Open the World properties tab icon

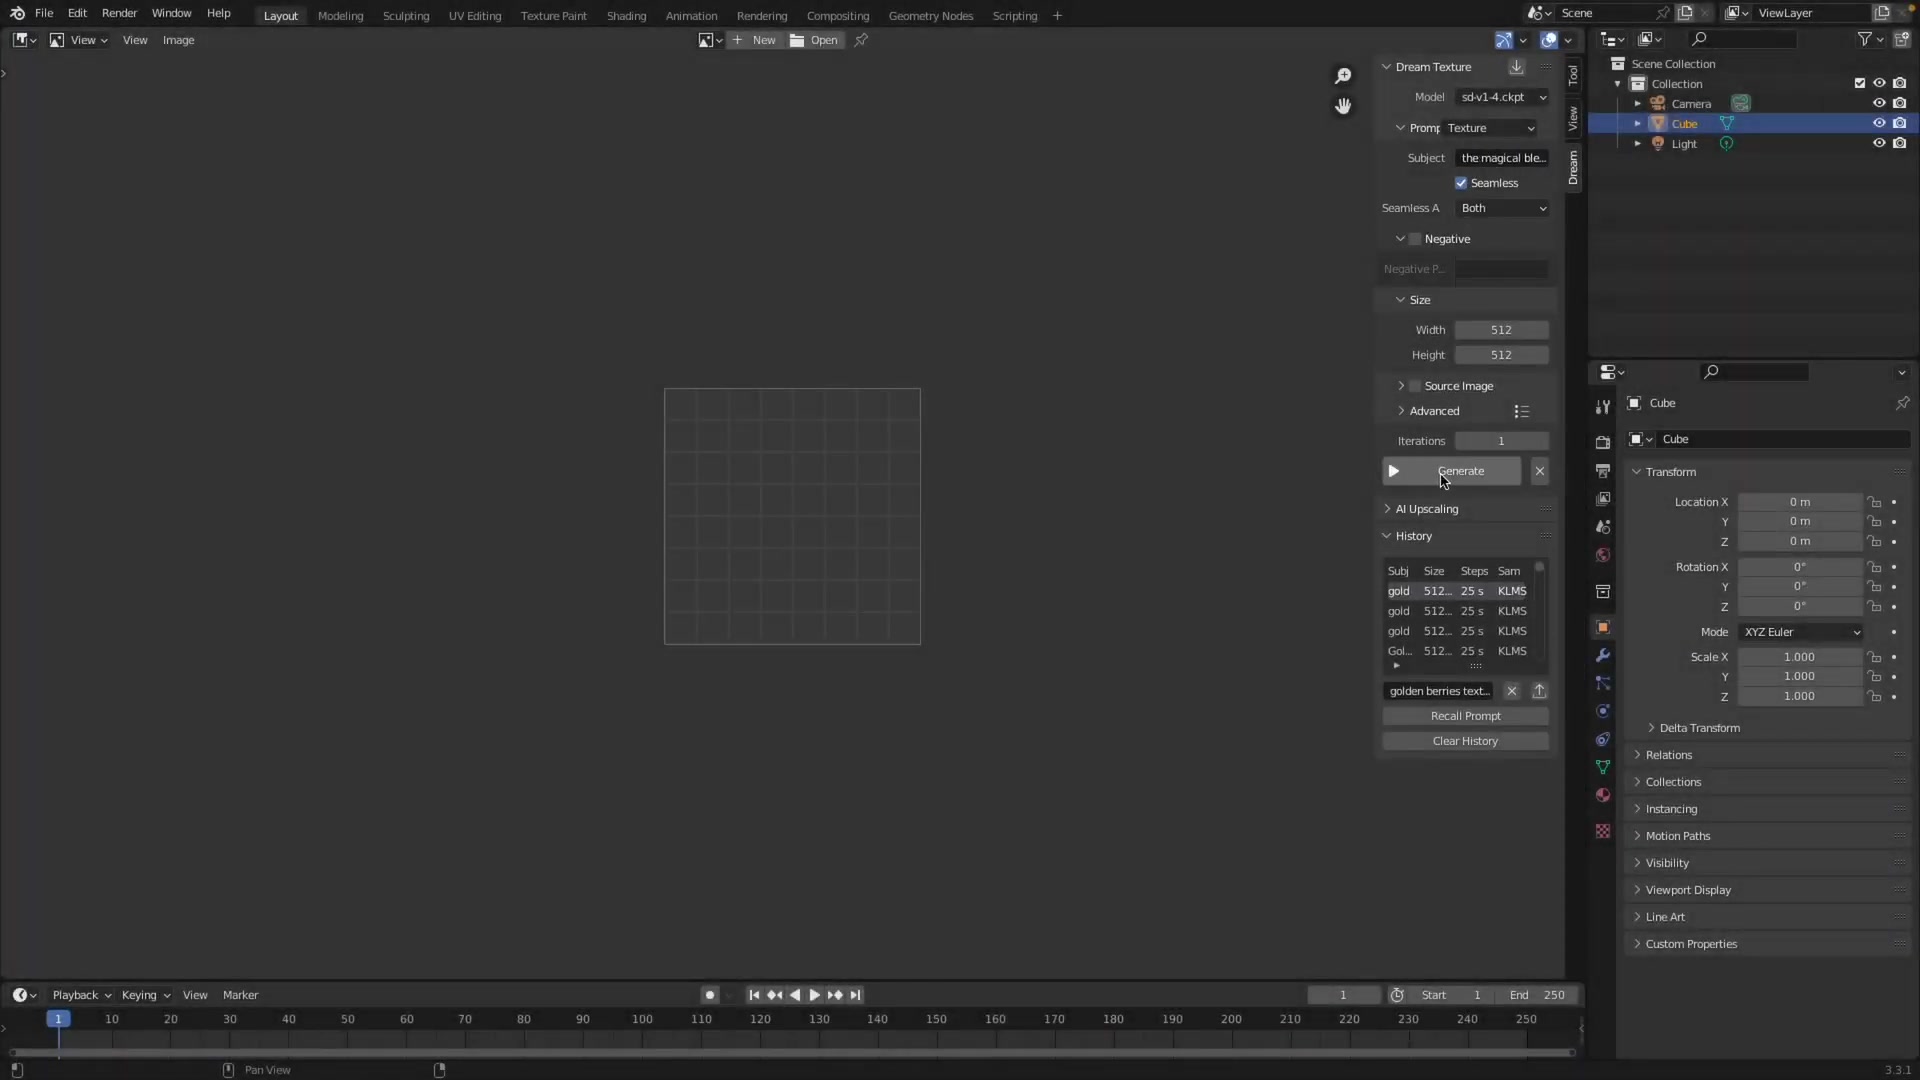click(x=1603, y=555)
